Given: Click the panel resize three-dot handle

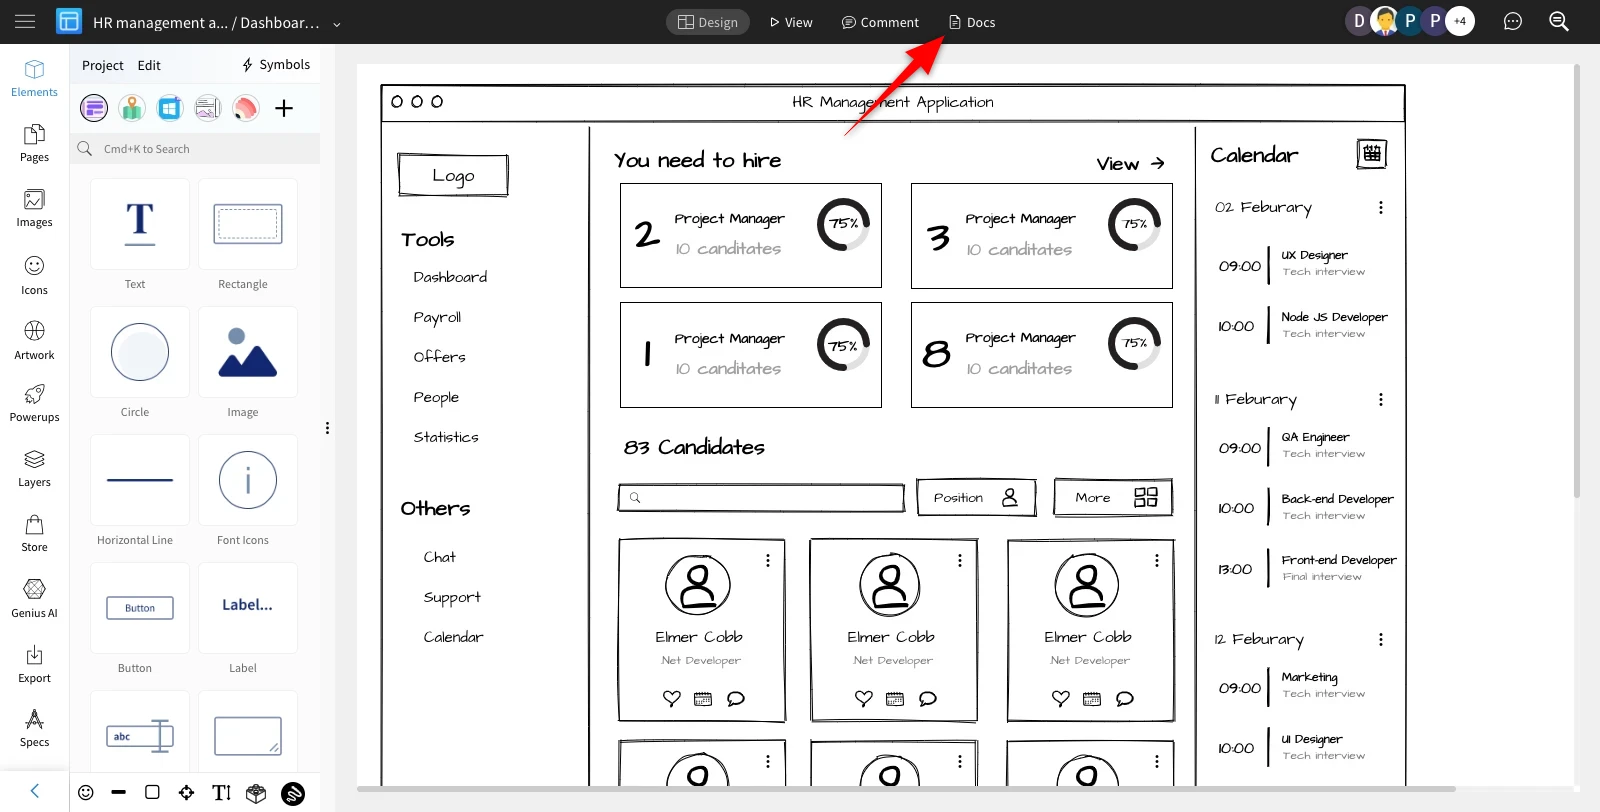Looking at the screenshot, I should (327, 428).
